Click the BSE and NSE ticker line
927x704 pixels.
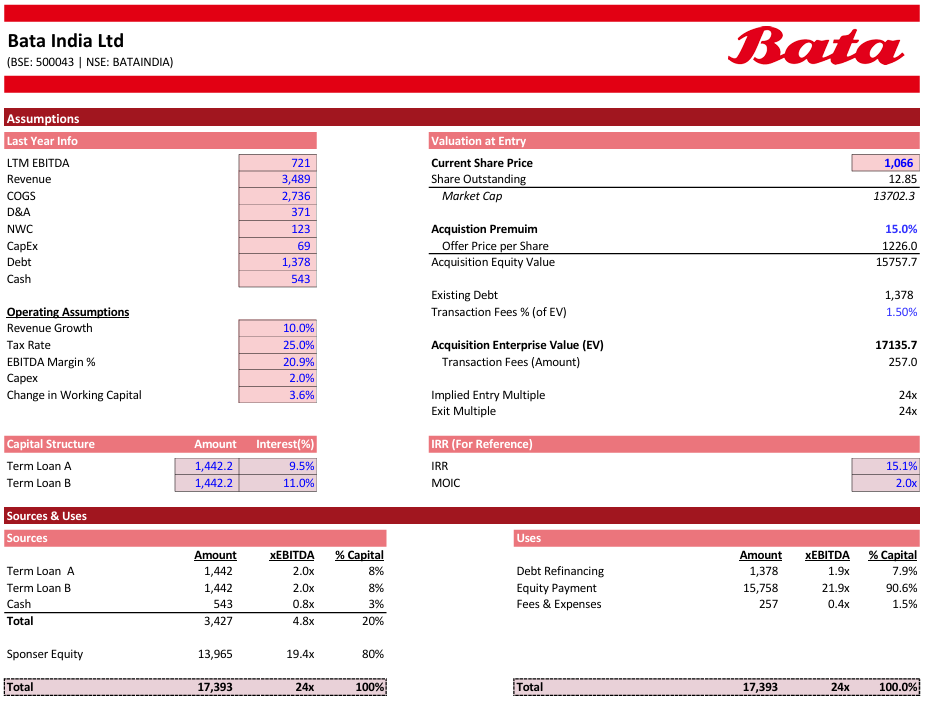tap(90, 62)
